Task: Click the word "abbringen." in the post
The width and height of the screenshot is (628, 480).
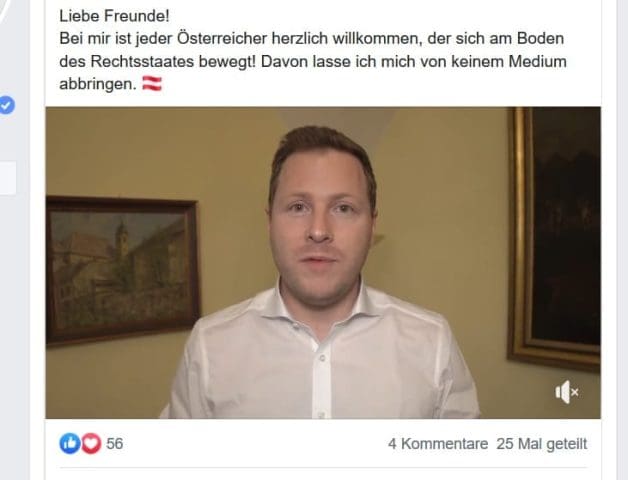Action: 98,84
